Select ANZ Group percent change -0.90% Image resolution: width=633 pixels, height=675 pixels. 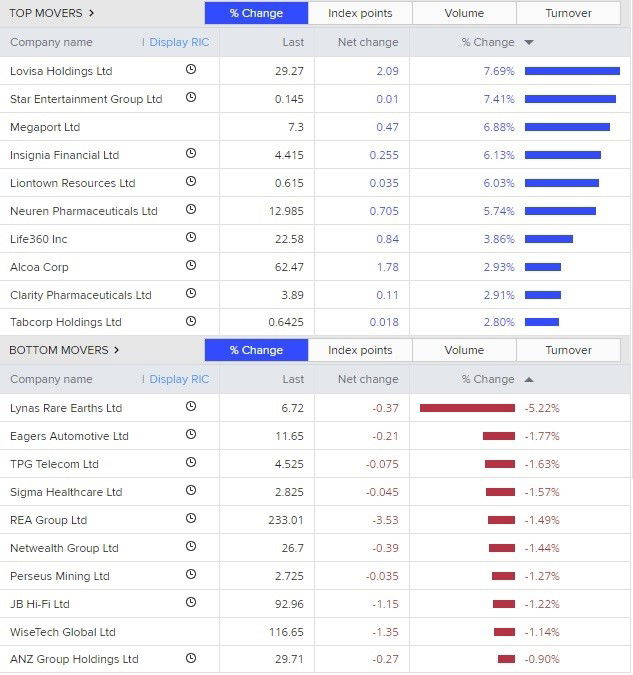(x=542, y=659)
